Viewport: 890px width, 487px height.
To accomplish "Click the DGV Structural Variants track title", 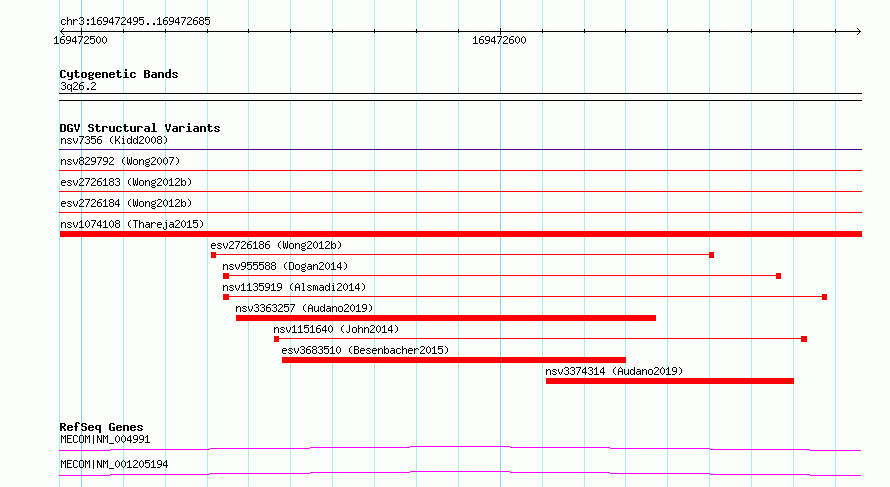I will (140, 128).
